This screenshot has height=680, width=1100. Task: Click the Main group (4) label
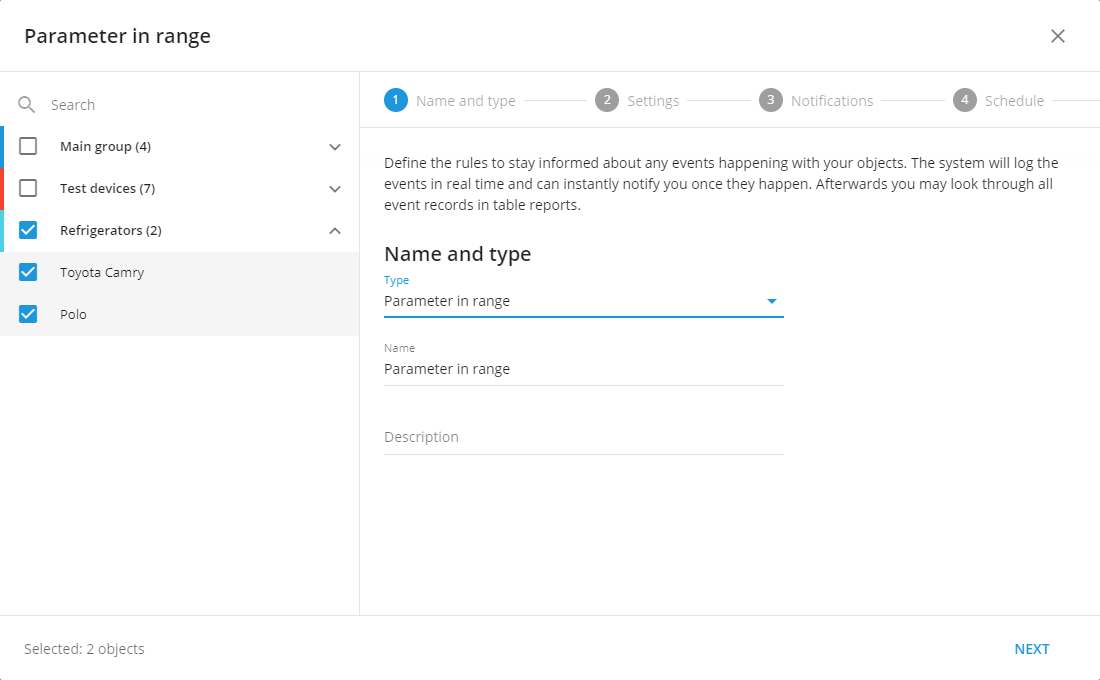coord(105,147)
